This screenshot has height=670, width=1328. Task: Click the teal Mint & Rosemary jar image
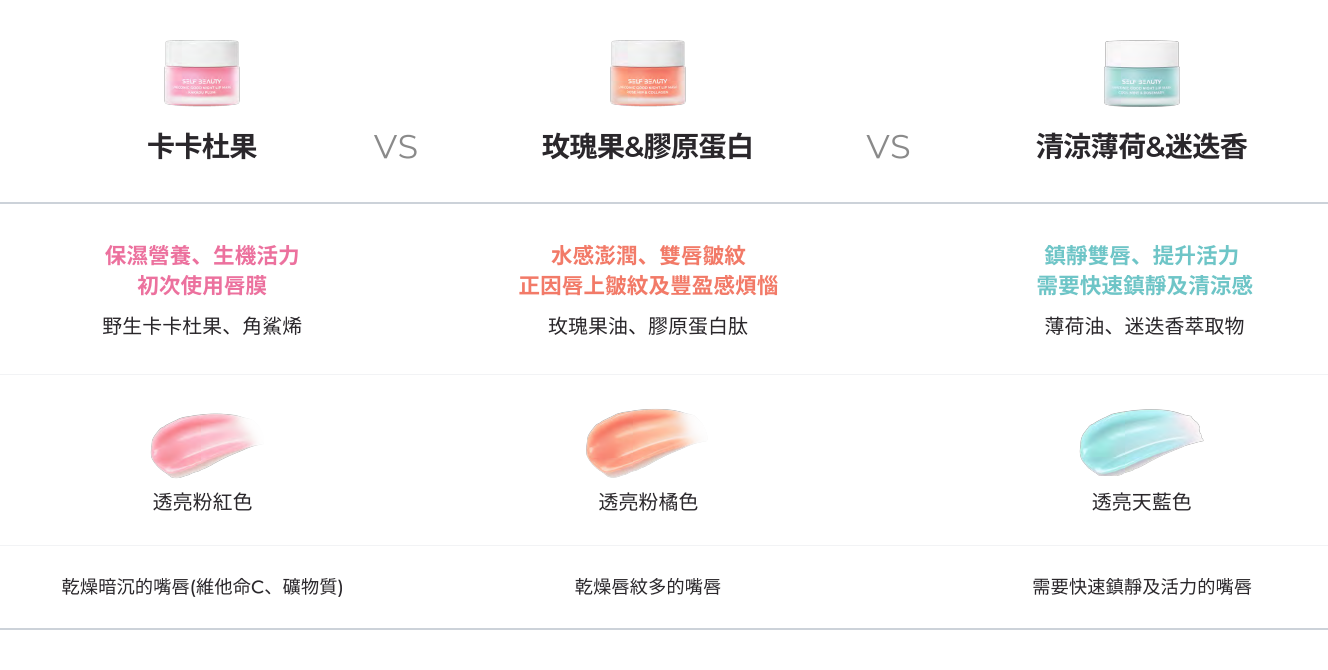coord(1141,73)
